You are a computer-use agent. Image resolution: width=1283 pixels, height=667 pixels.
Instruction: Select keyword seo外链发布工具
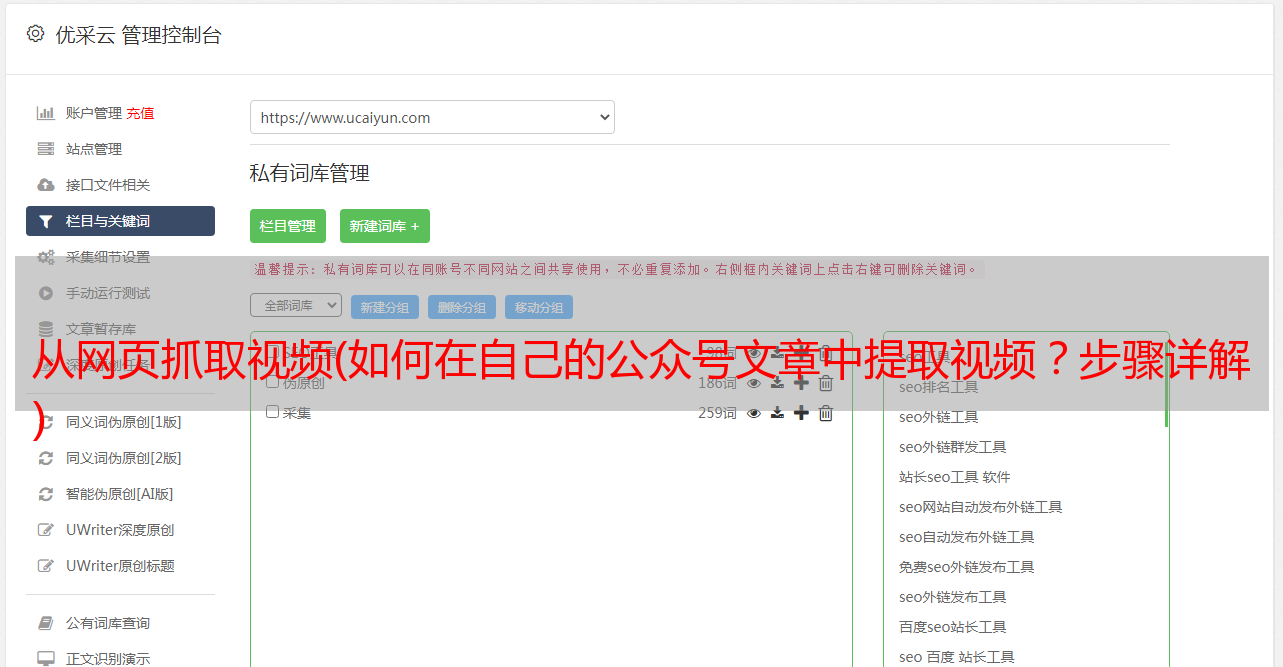(x=952, y=597)
